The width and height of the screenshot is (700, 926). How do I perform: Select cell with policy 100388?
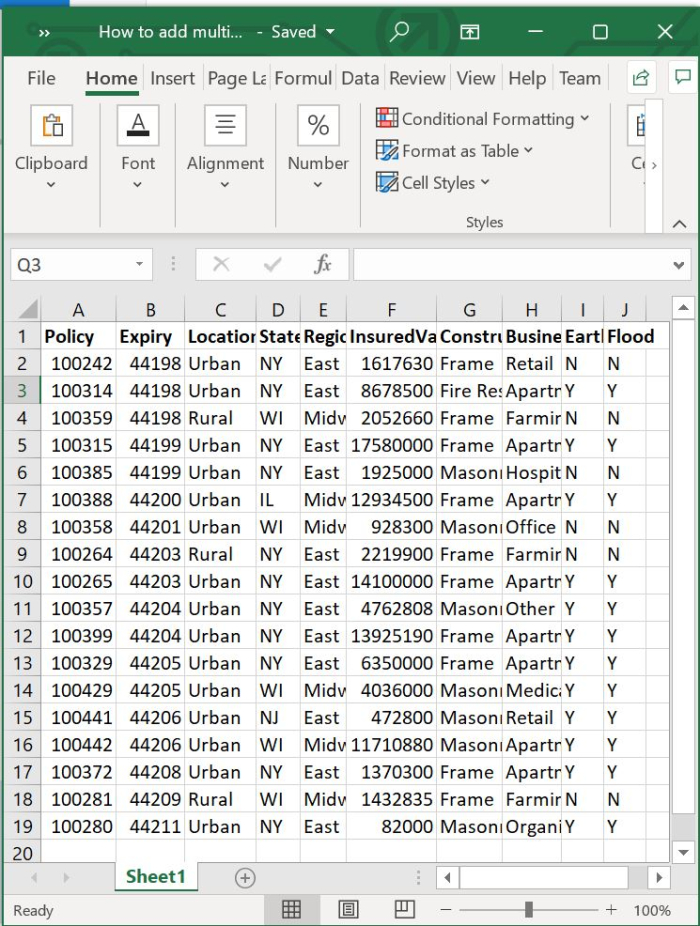point(79,500)
